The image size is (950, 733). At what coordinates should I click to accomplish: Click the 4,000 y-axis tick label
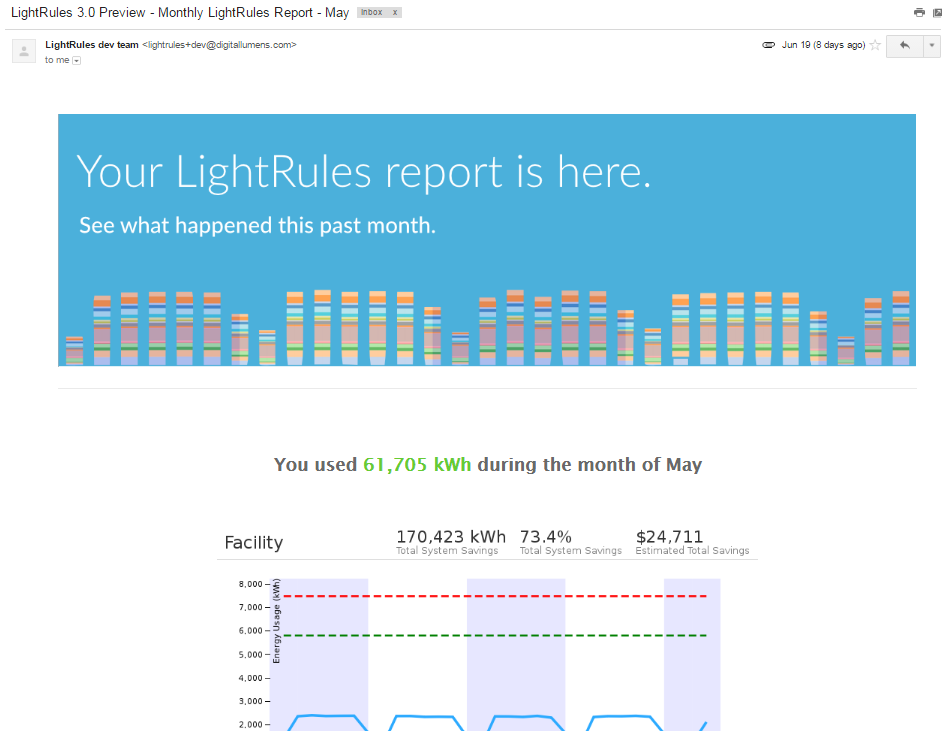(250, 678)
